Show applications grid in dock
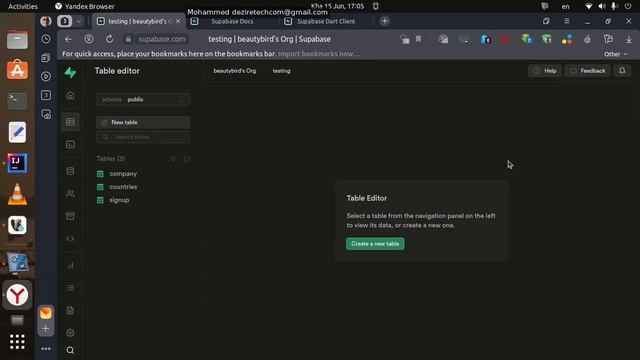640x360 pixels. pyautogui.click(x=17, y=342)
